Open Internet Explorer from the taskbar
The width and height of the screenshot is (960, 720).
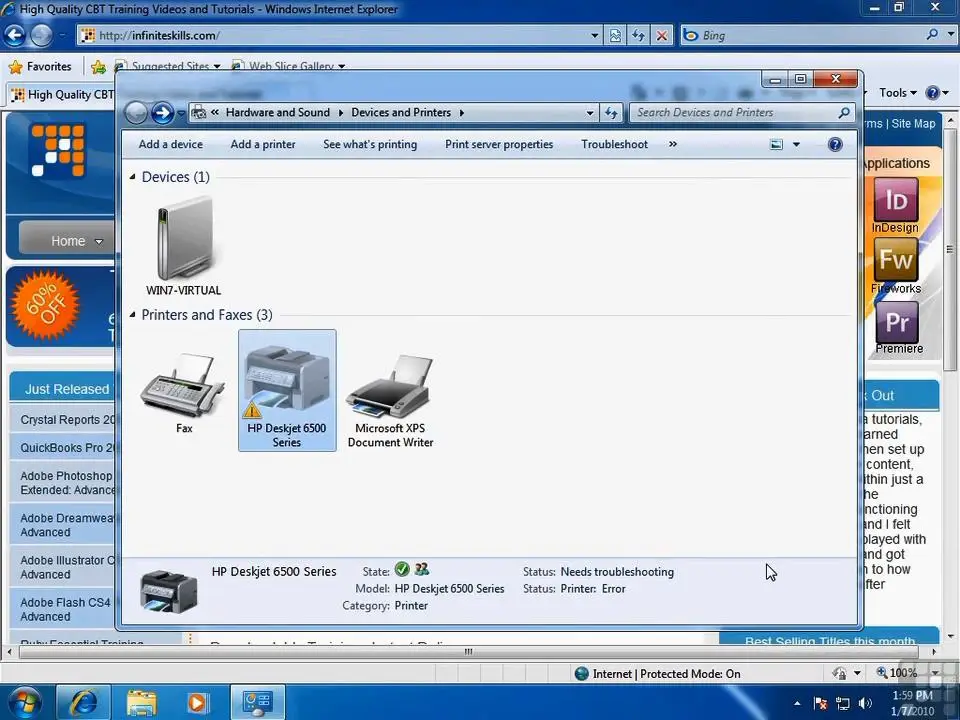(84, 702)
